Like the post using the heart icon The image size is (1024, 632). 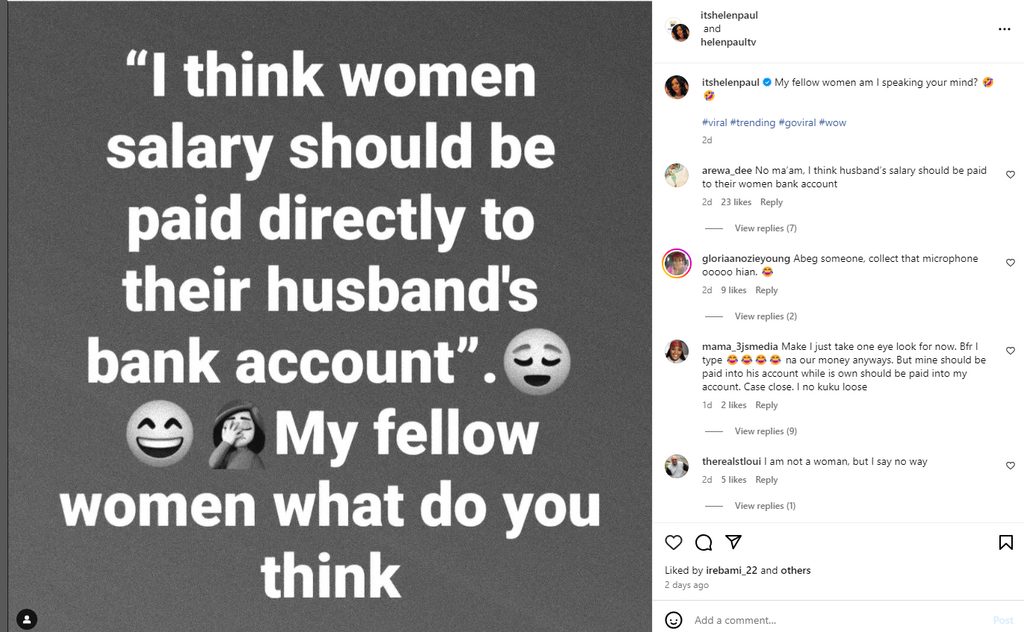(673, 542)
